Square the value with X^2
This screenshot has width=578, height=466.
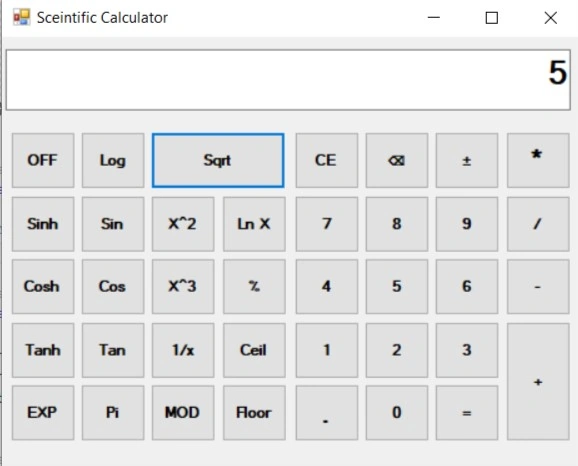click(183, 224)
